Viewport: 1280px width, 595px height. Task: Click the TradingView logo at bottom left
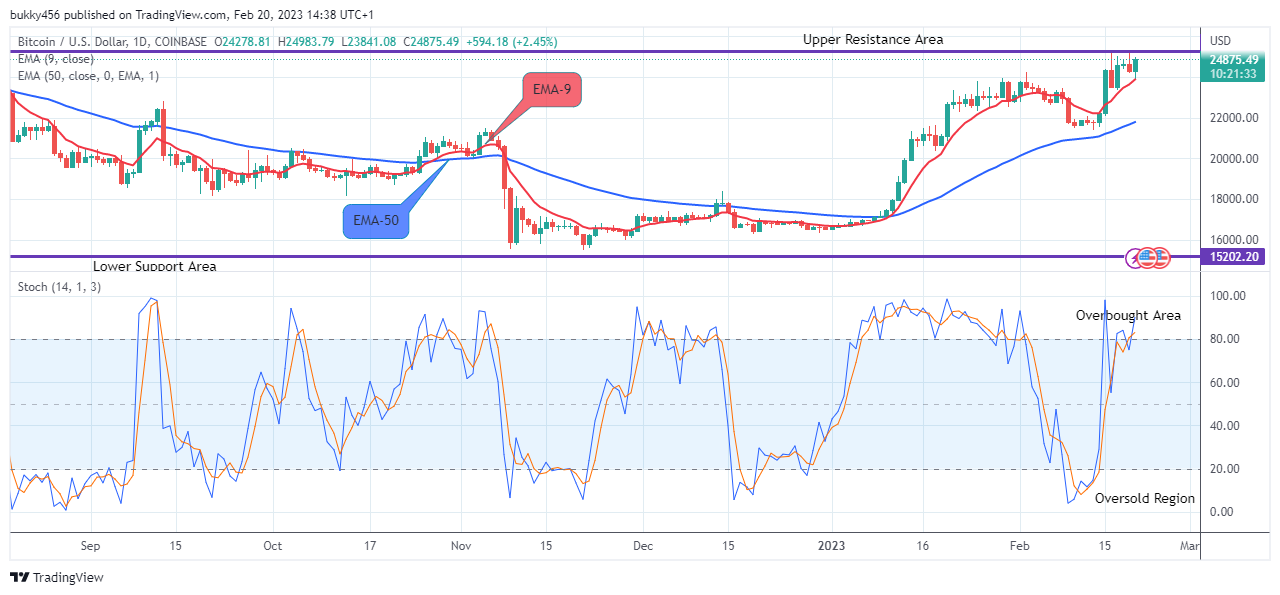57,577
